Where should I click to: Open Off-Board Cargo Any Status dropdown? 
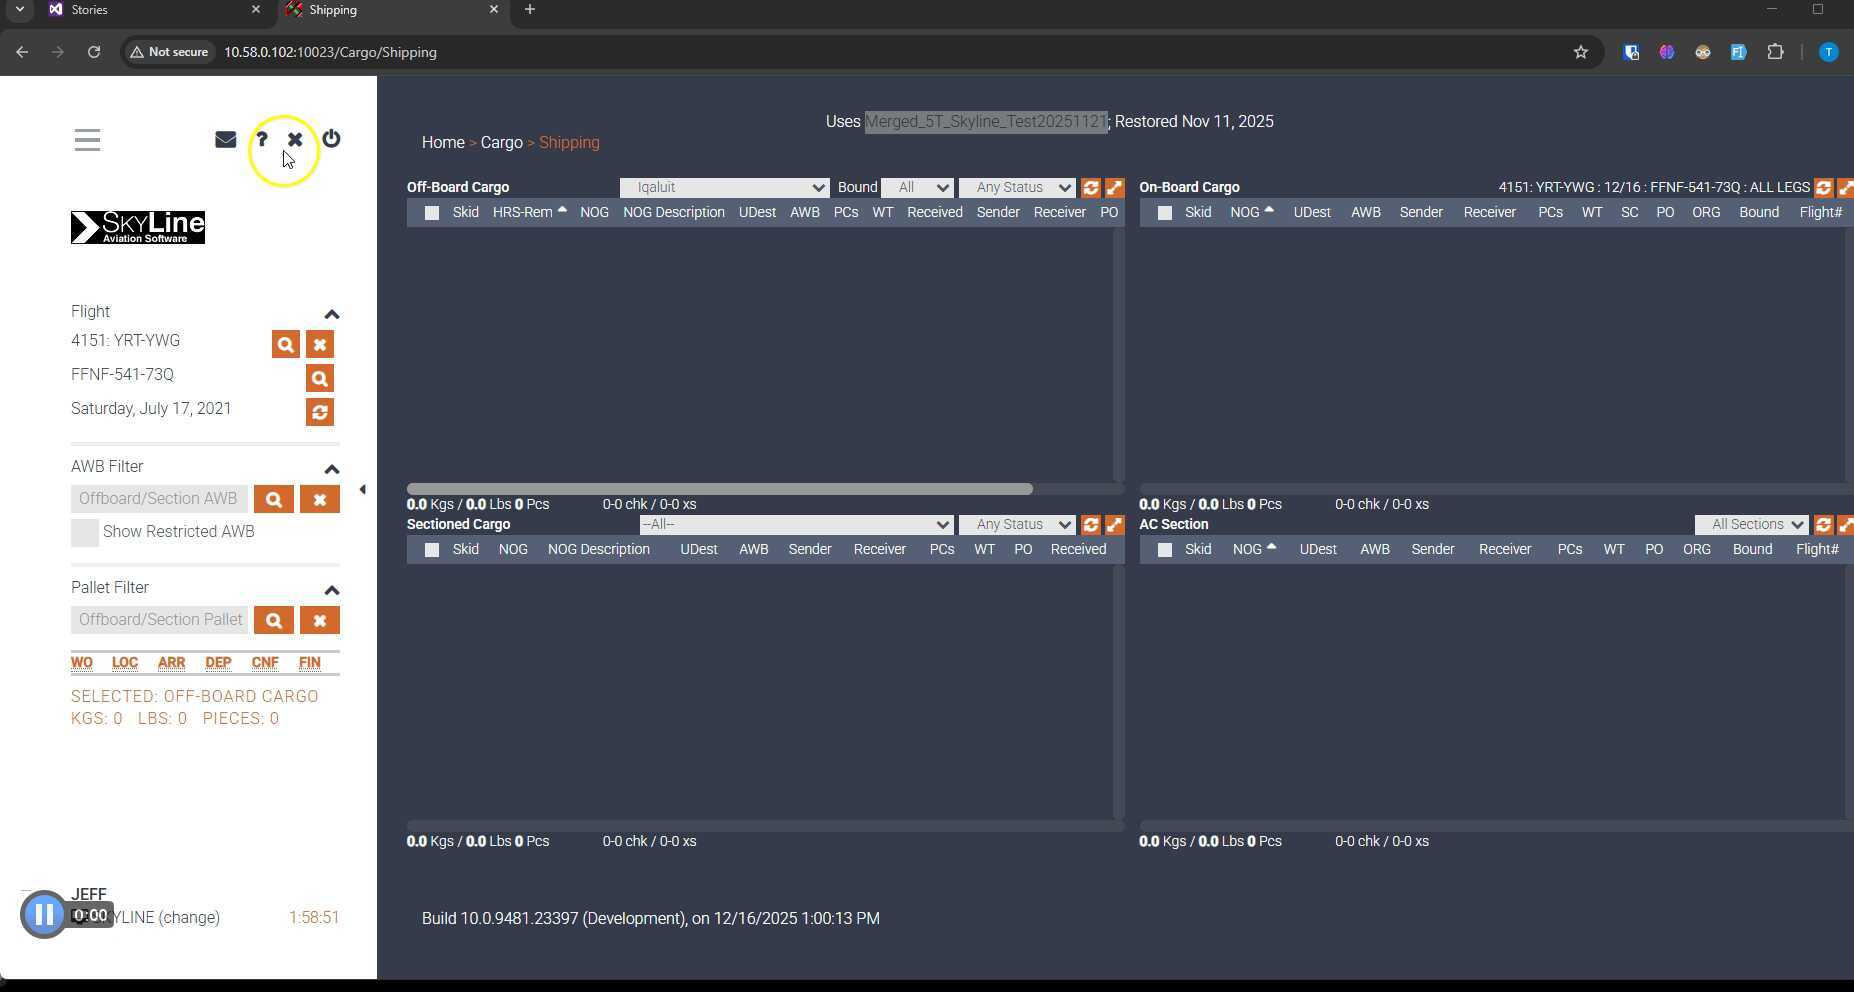(x=1017, y=188)
